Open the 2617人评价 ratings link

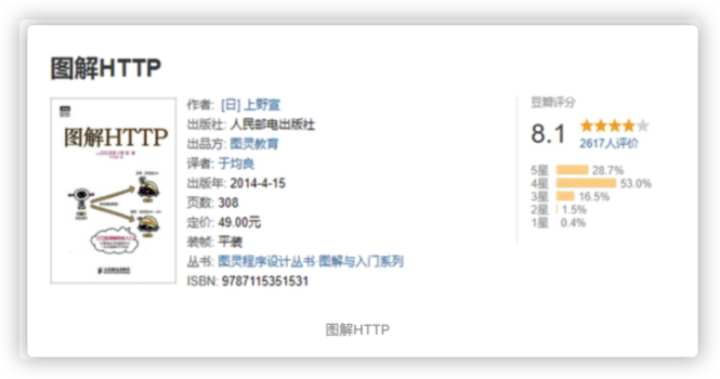(609, 143)
